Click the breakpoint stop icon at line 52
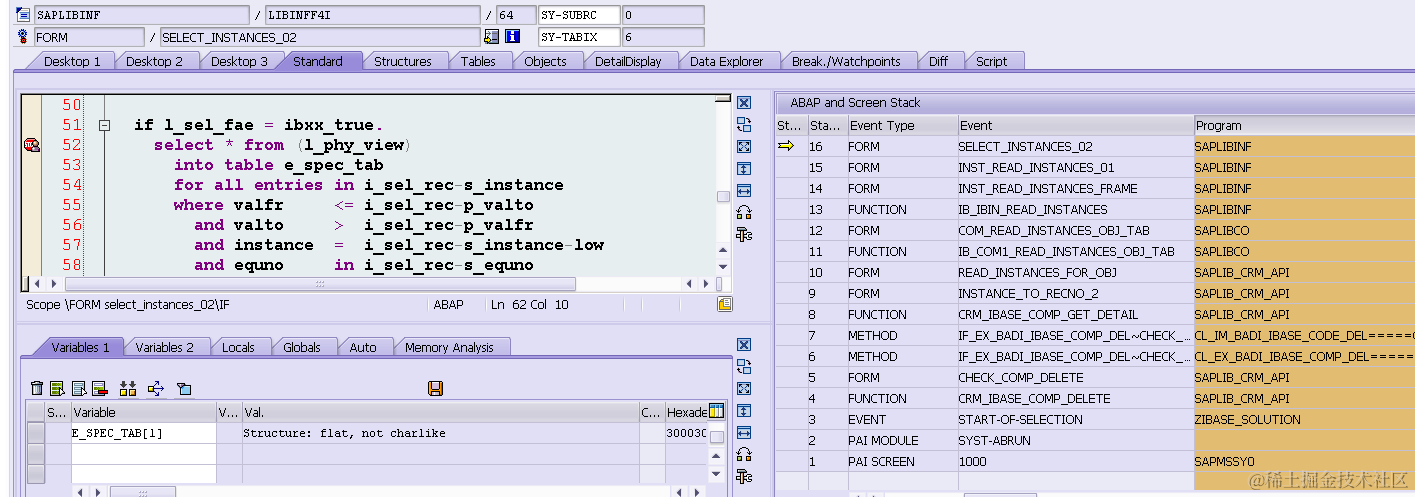Screen dimensions: 1415x497 30,145
